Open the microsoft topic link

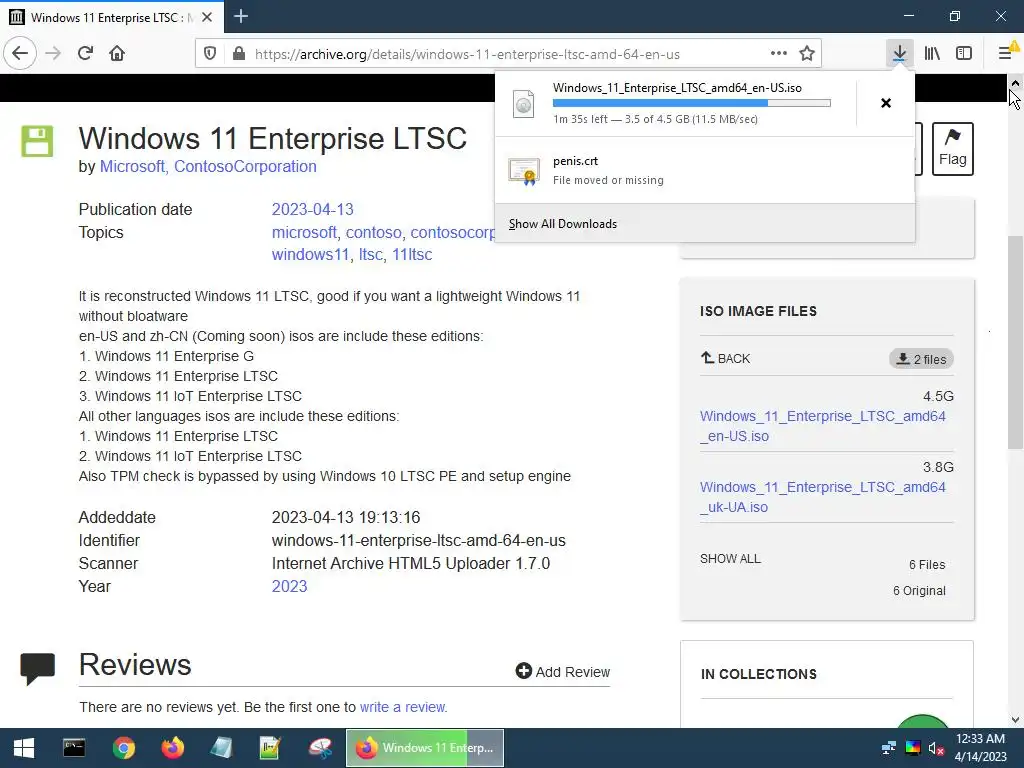[304, 232]
